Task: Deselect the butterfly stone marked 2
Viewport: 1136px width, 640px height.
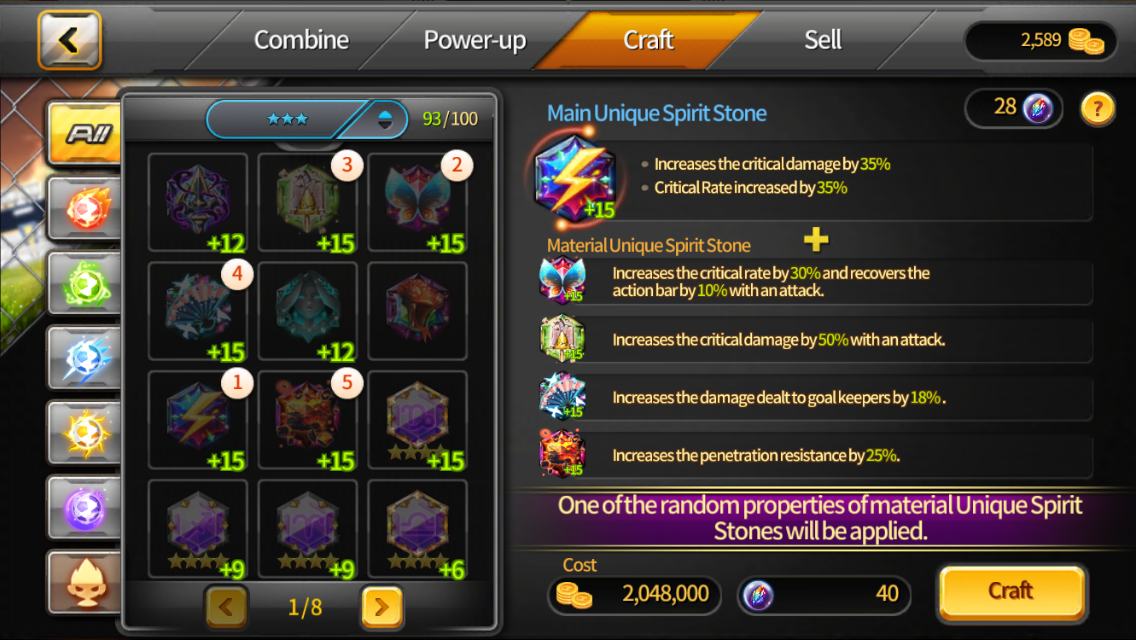Action: [x=417, y=202]
